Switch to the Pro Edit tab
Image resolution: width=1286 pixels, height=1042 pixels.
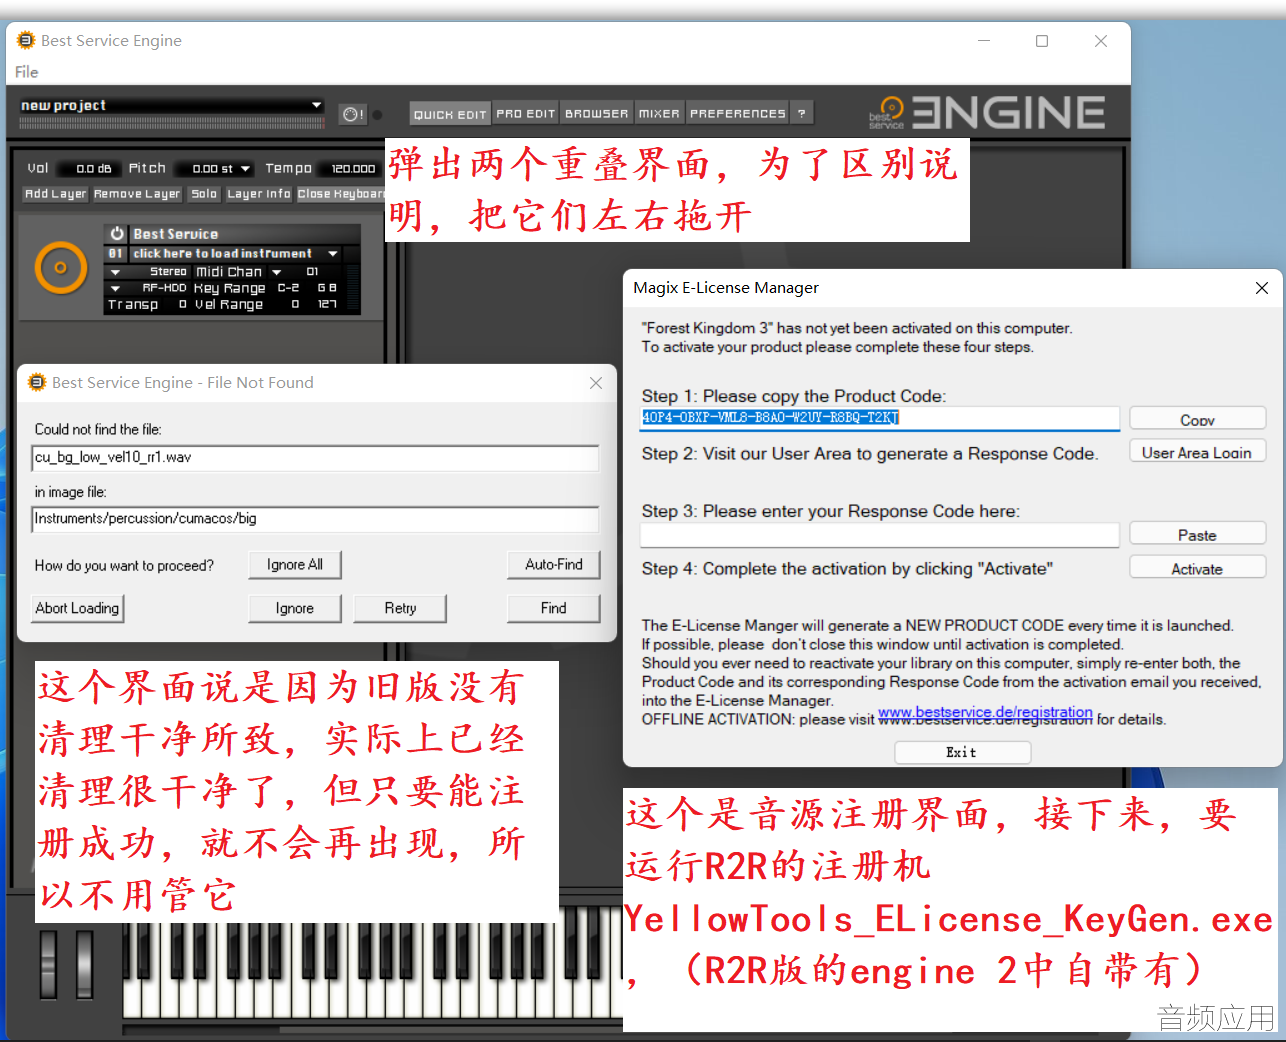(x=525, y=114)
